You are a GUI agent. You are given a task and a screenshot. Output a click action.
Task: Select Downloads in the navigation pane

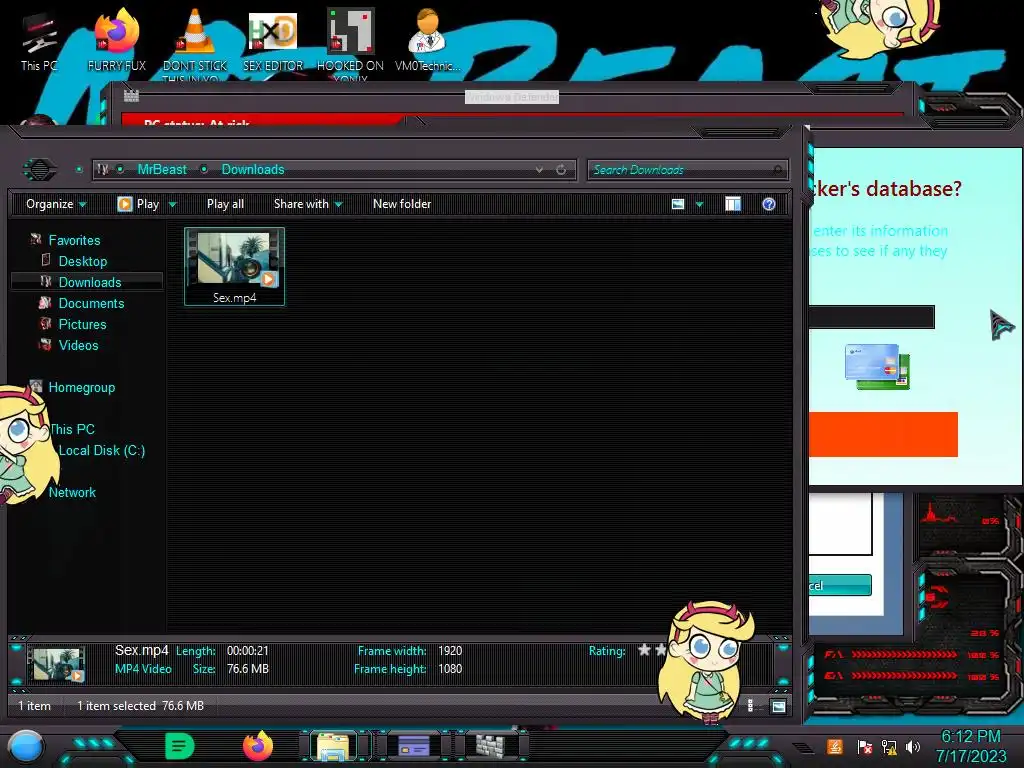tap(89, 282)
